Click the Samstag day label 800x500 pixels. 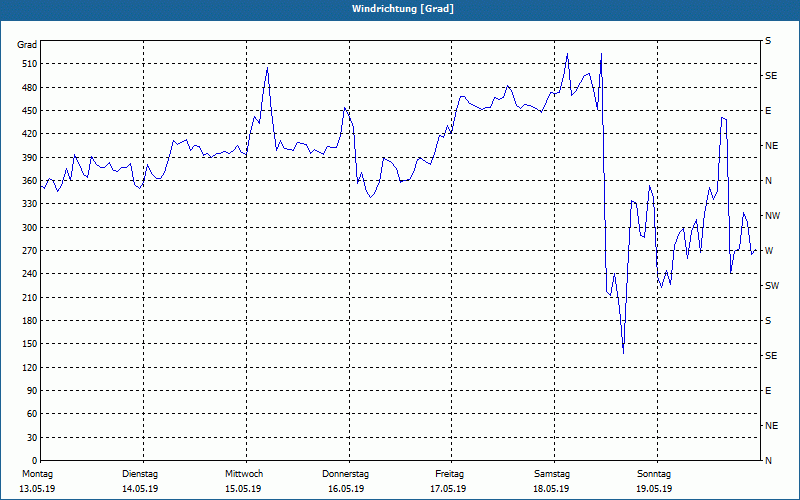coord(552,474)
